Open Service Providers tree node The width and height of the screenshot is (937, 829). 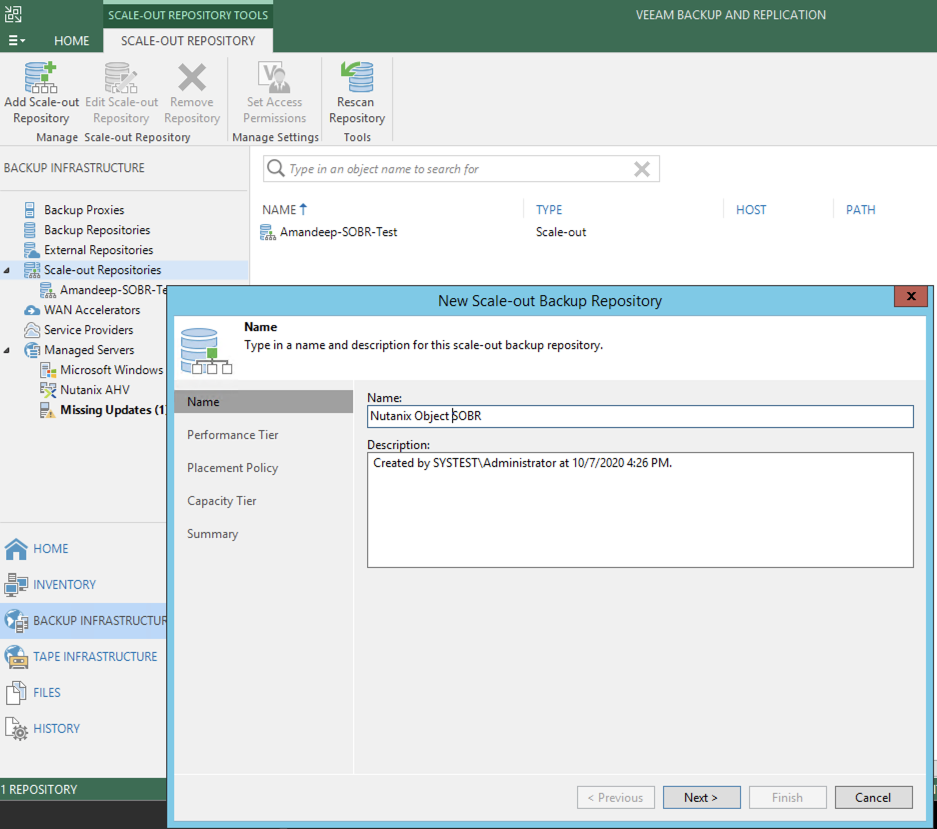88,330
